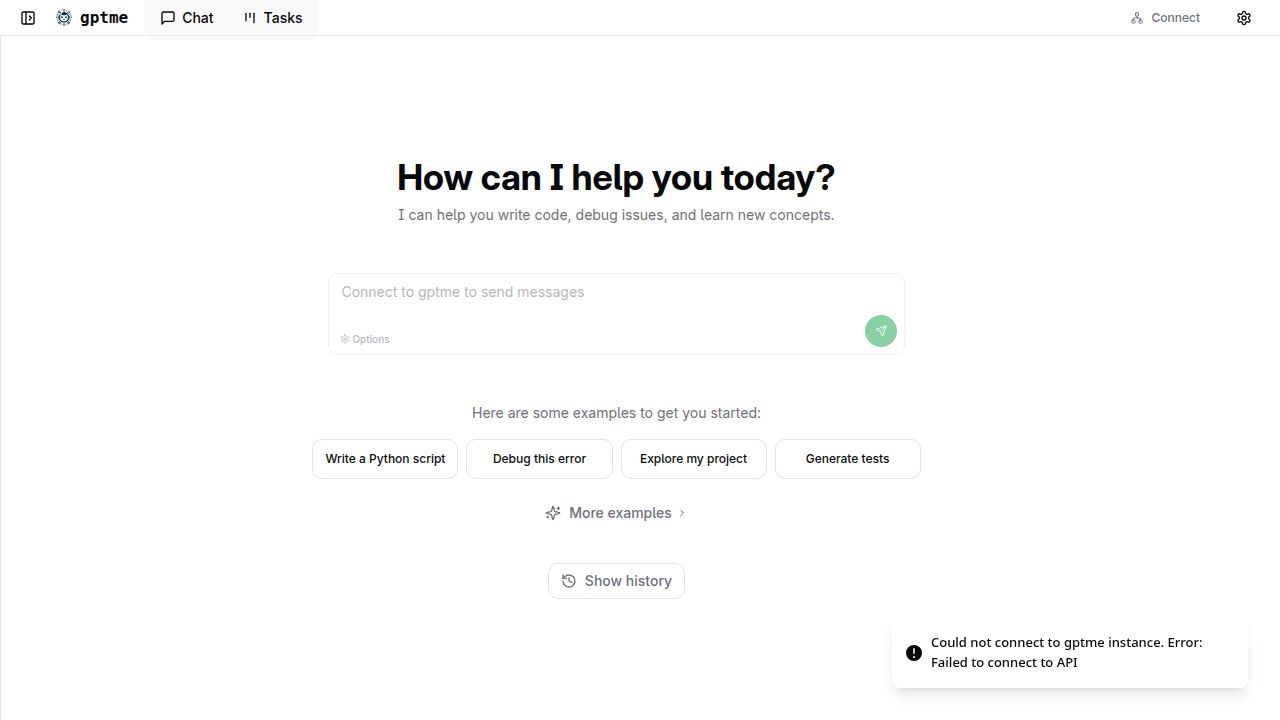Click the gptme logo icon
This screenshot has width=1280, height=720.
click(64, 18)
